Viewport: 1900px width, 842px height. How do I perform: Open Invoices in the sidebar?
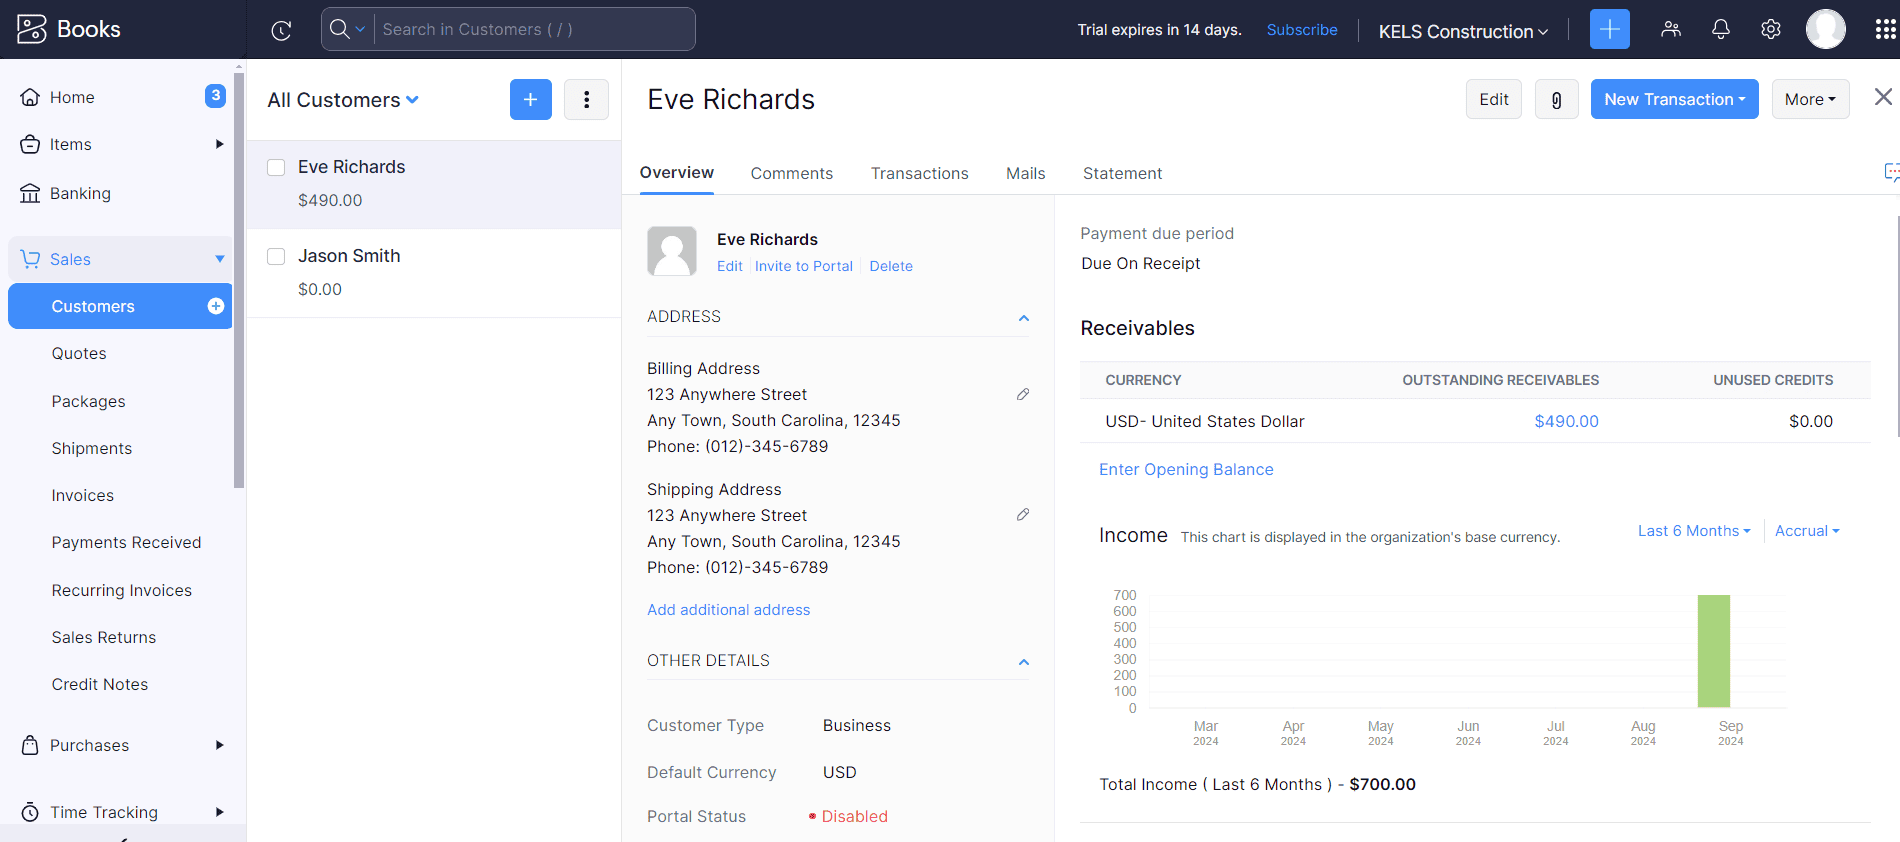point(83,495)
